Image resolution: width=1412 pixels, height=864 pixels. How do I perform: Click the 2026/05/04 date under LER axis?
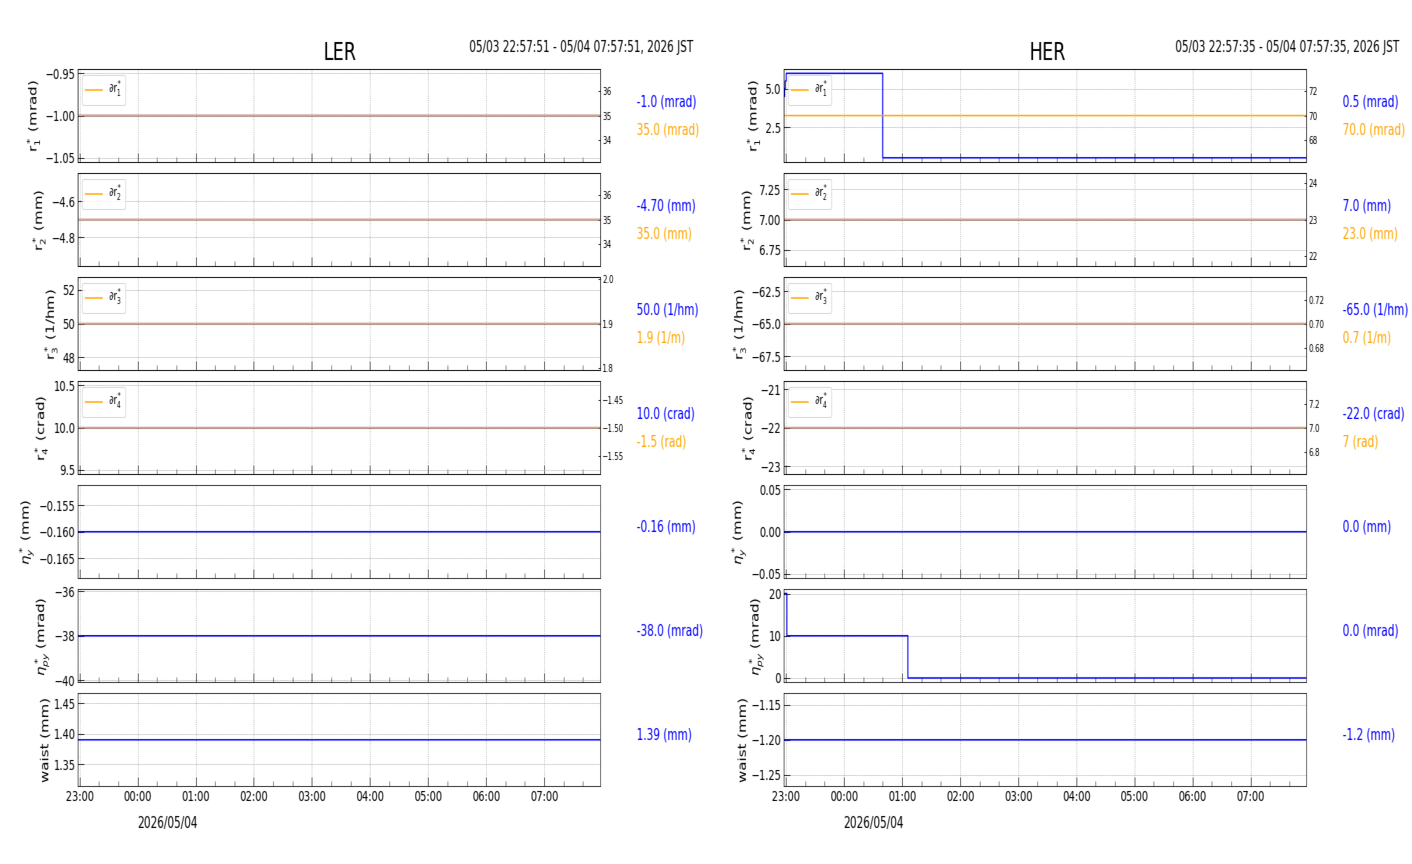click(167, 823)
